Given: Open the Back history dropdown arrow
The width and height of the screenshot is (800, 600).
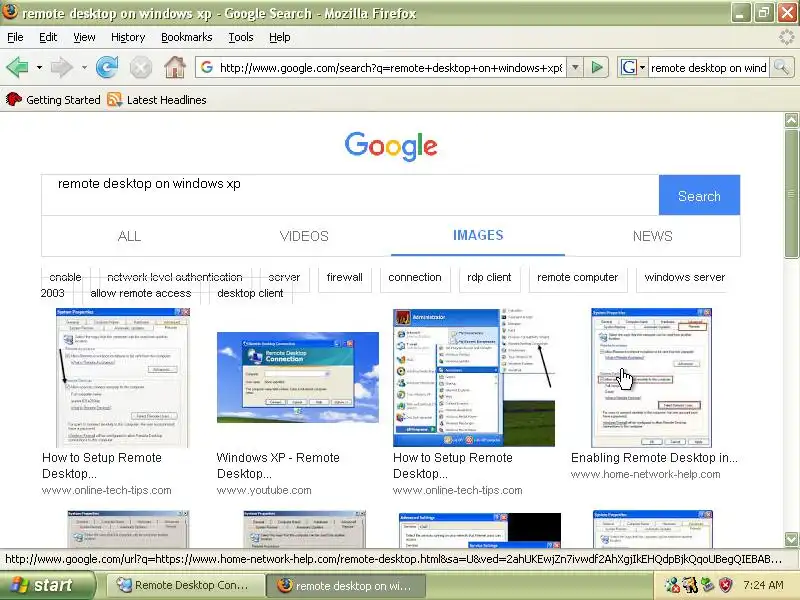Looking at the screenshot, I should point(39,67).
